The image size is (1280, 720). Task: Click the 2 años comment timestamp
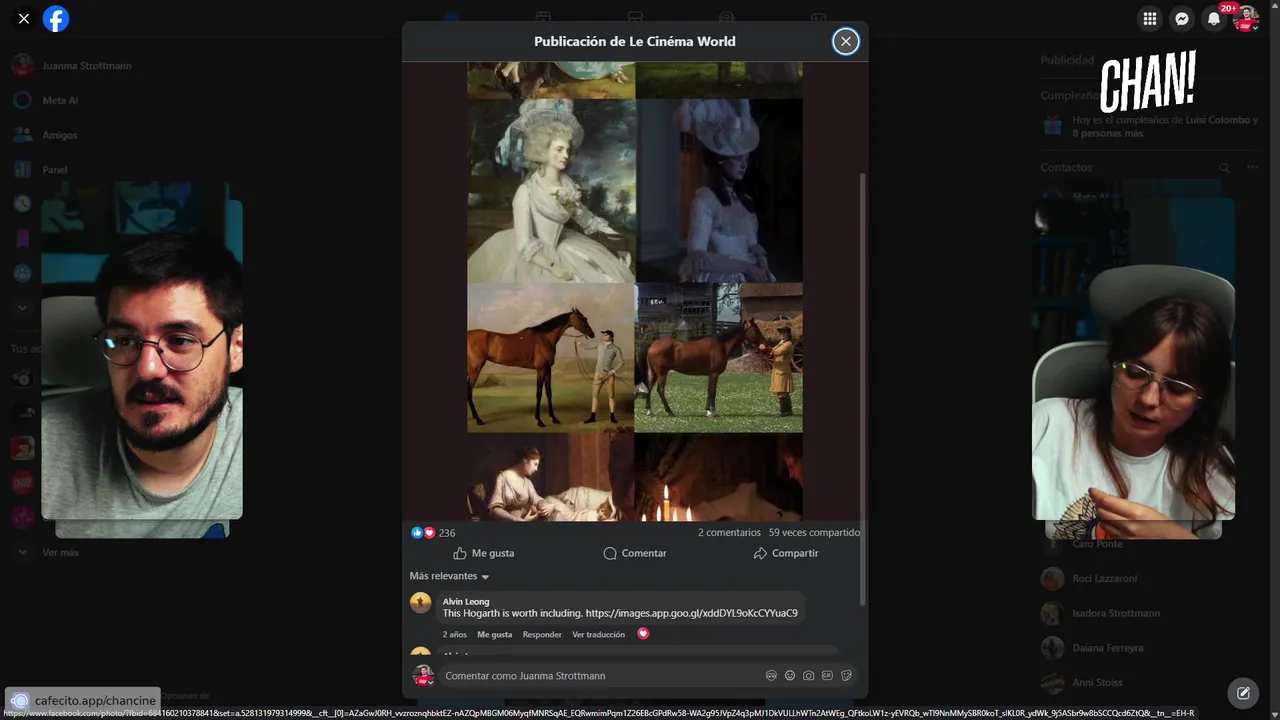point(455,634)
